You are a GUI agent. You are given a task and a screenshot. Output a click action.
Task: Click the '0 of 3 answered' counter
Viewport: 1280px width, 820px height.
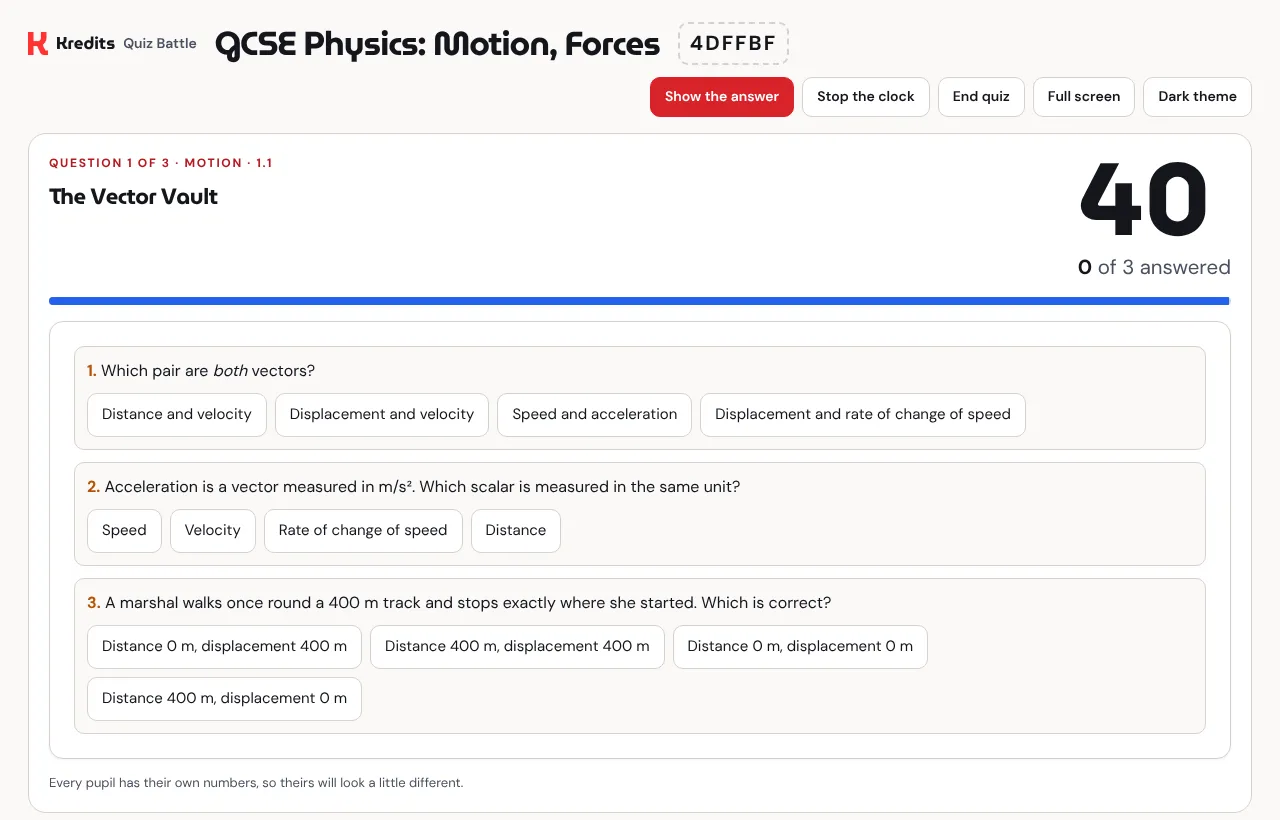pos(1154,267)
